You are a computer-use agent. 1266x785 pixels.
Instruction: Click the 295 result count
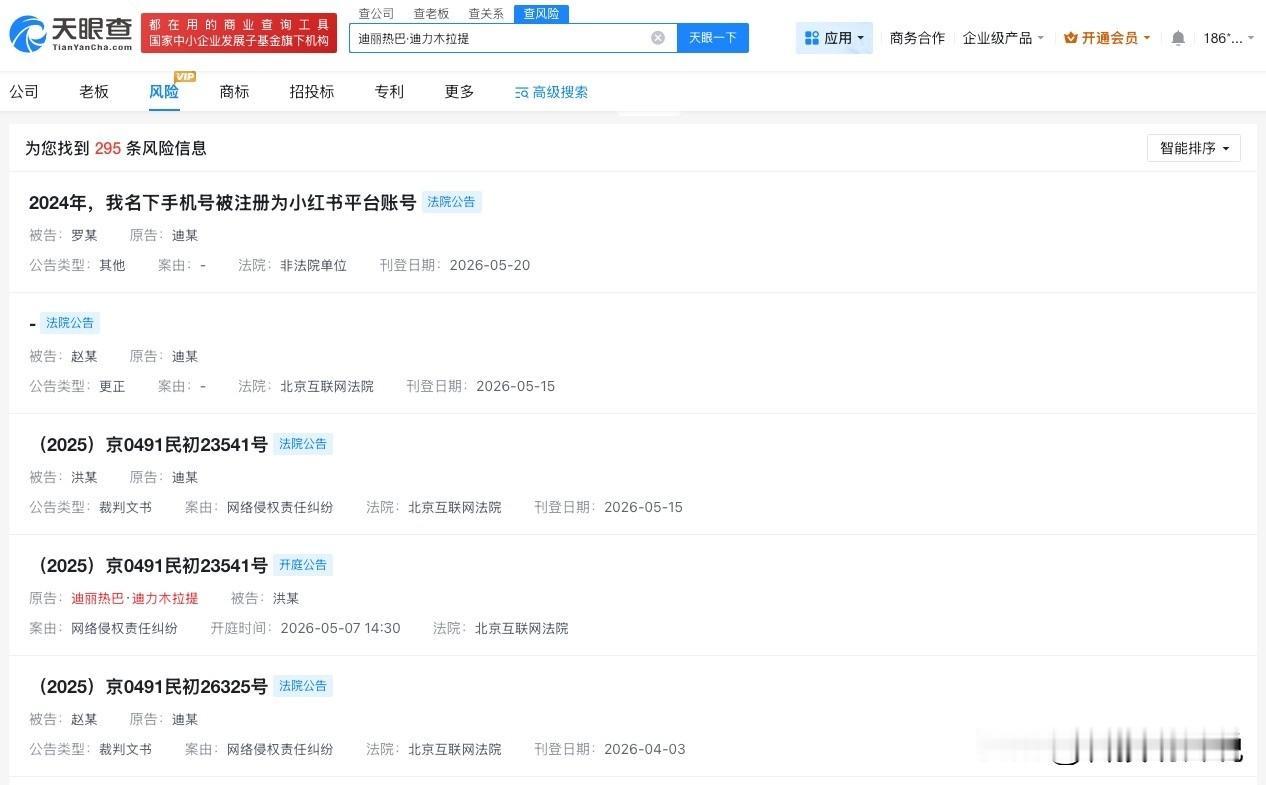(108, 148)
